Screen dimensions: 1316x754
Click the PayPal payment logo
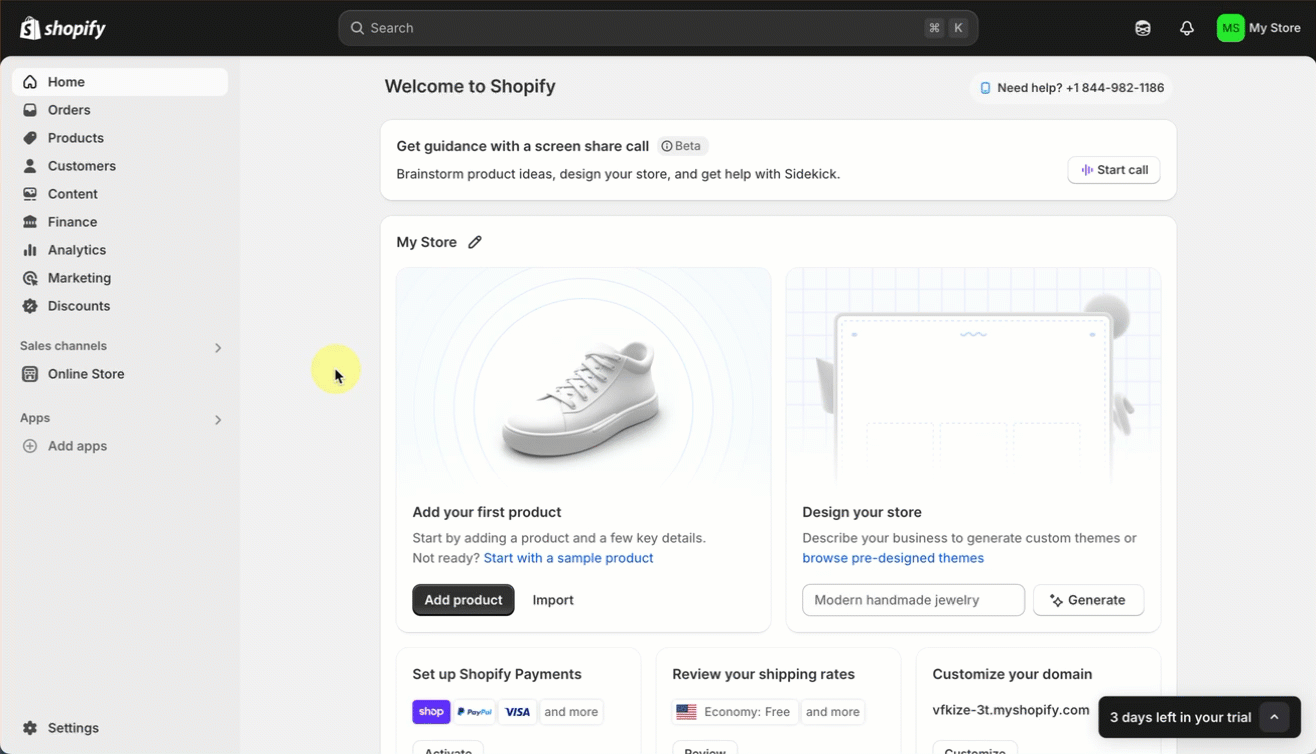[x=475, y=712]
